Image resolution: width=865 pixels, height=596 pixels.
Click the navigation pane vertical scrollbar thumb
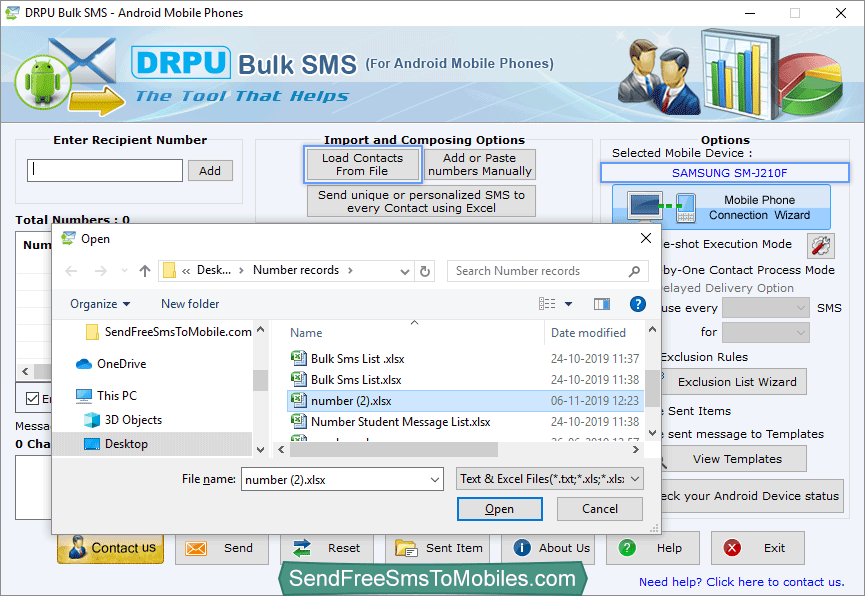[260, 380]
